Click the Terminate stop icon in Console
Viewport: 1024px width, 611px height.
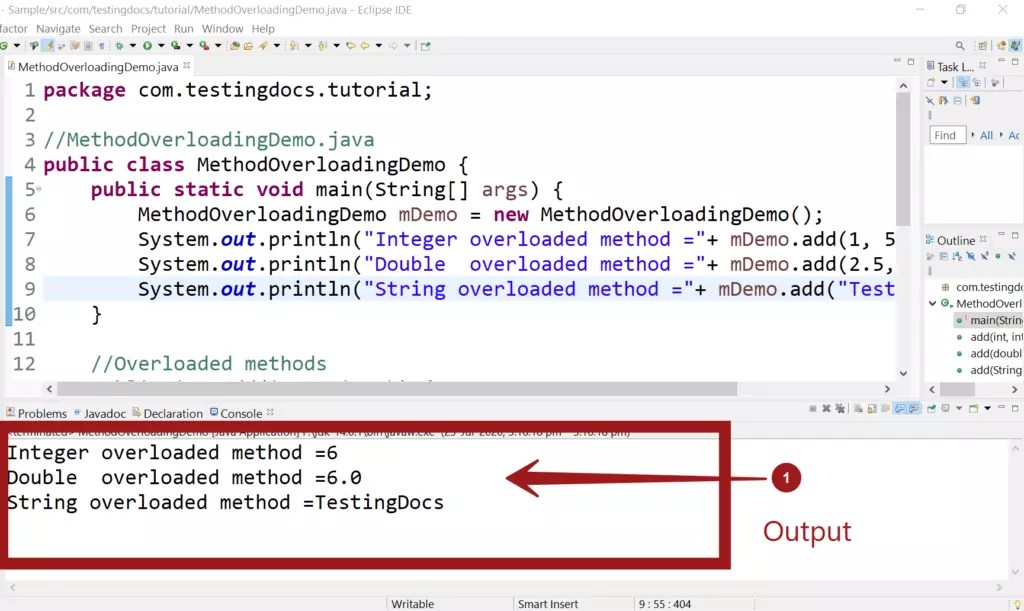(812, 409)
